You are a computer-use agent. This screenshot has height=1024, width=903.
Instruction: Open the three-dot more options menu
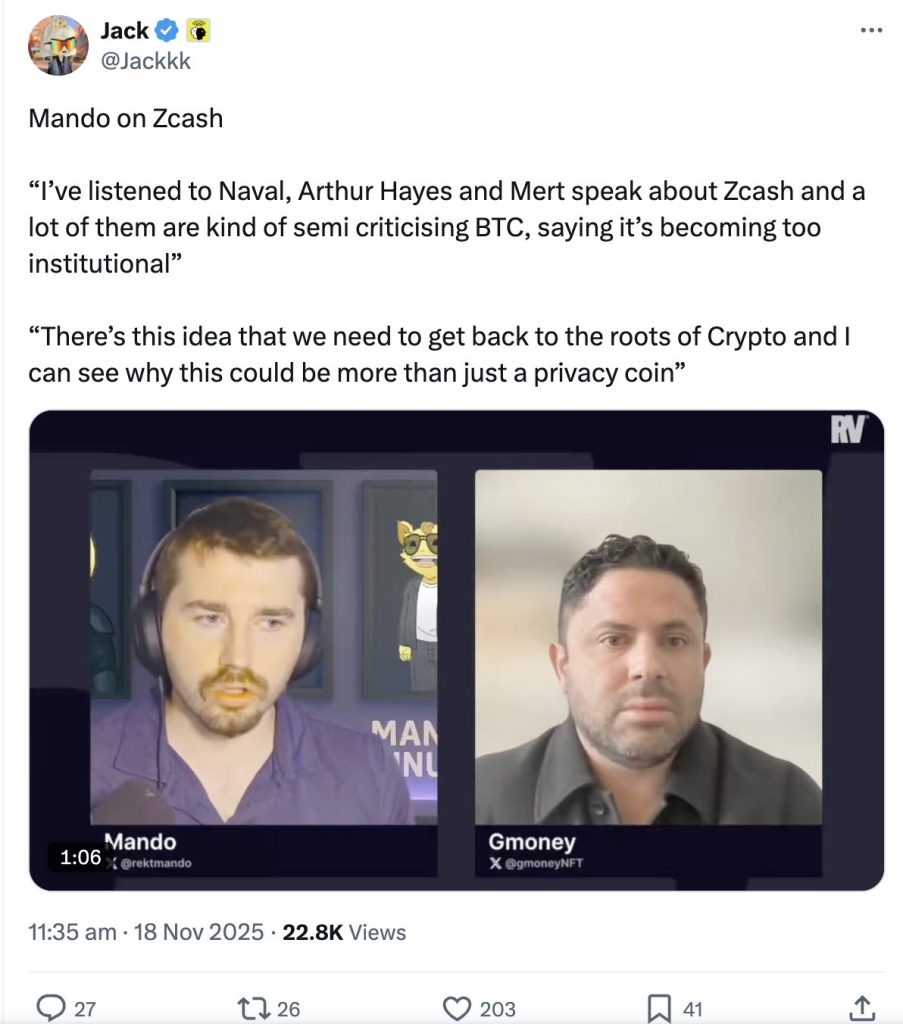[871, 31]
